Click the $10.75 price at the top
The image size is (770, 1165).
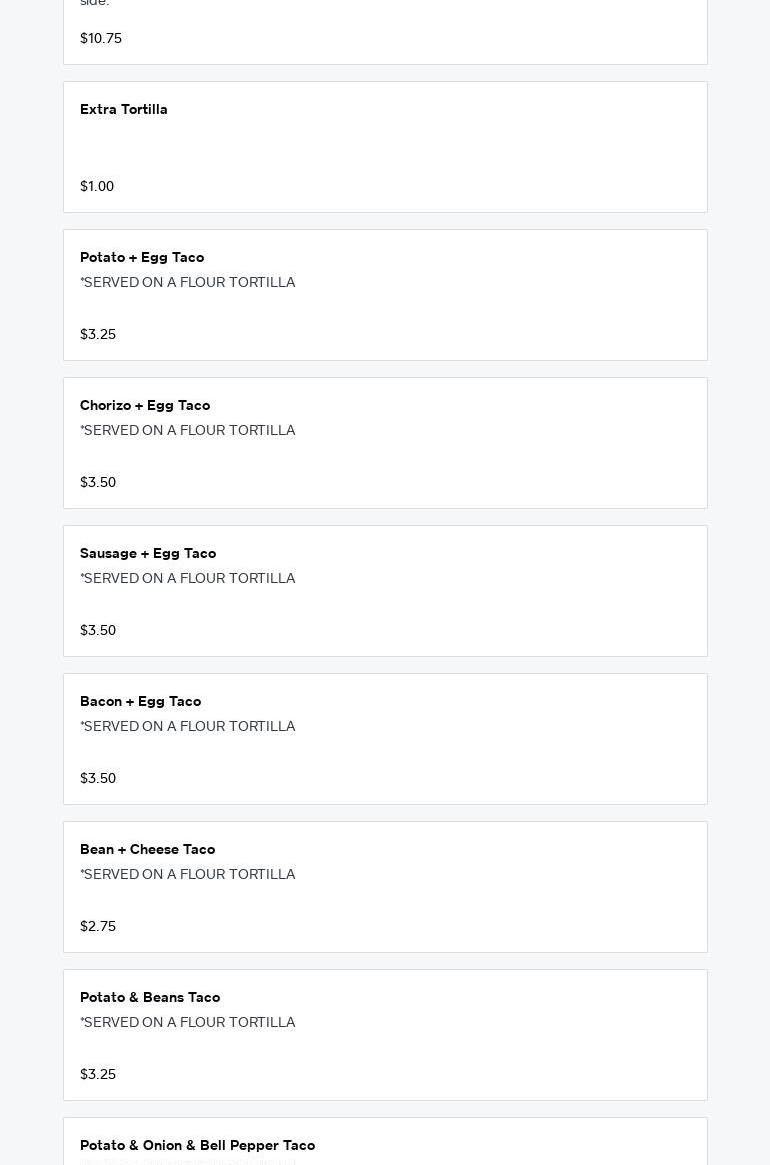click(101, 39)
